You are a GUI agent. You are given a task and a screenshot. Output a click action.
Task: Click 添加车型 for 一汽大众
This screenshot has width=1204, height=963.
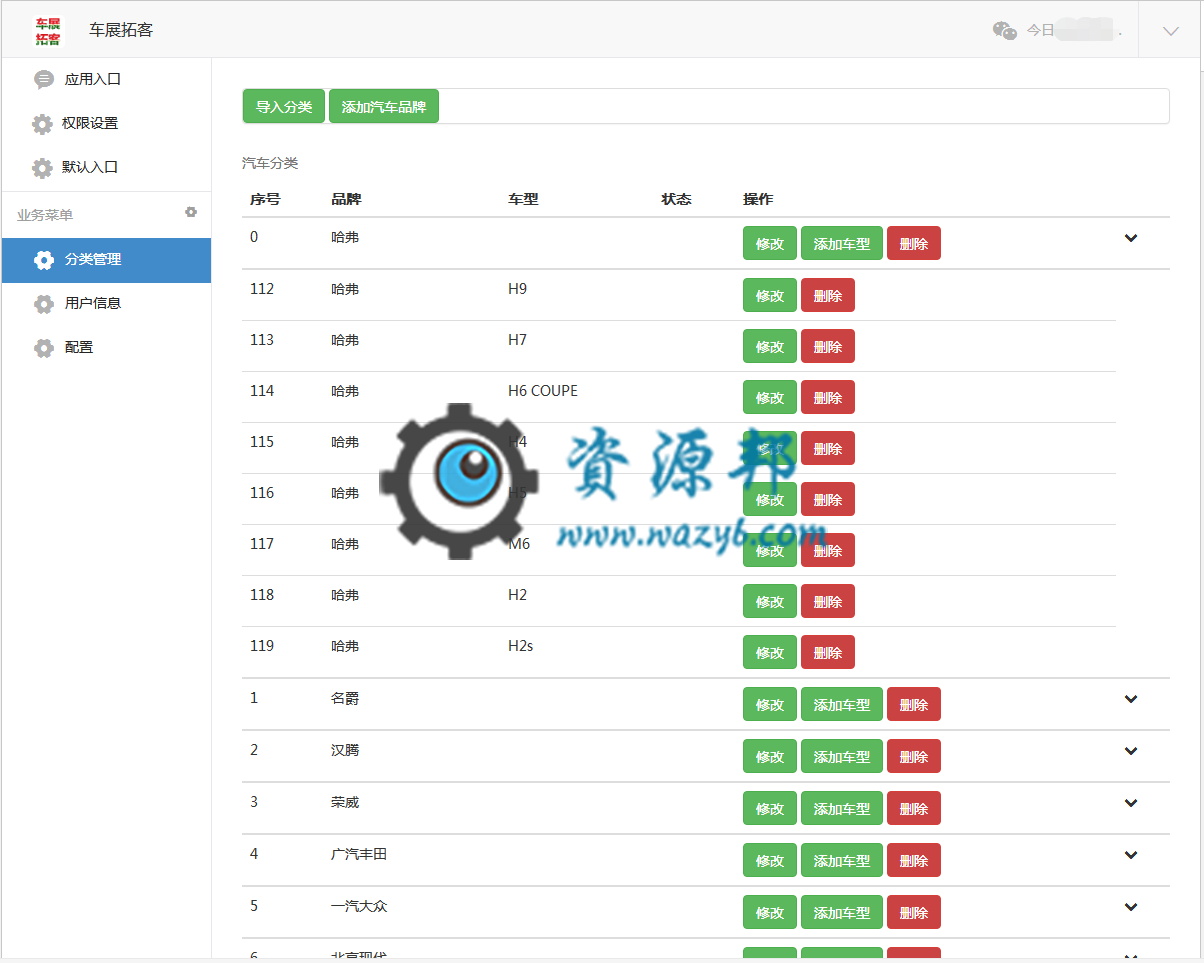tap(842, 912)
